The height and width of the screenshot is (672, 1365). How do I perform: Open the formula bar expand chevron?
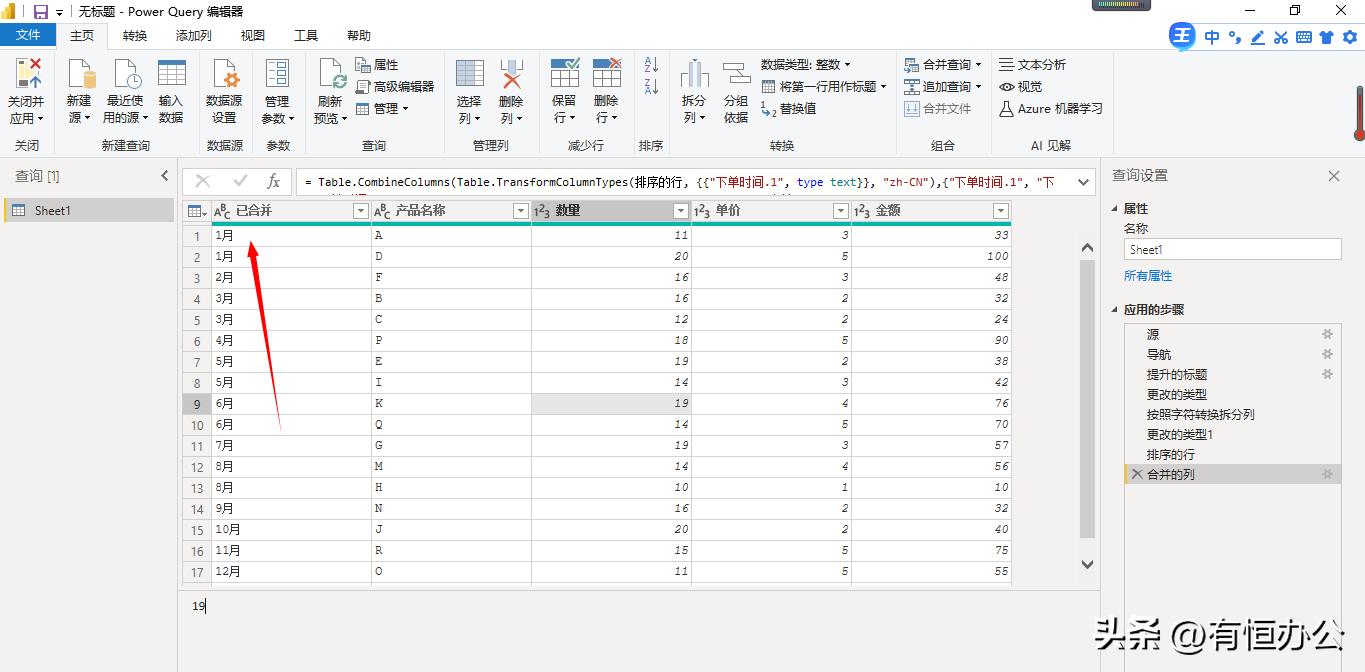point(1082,182)
